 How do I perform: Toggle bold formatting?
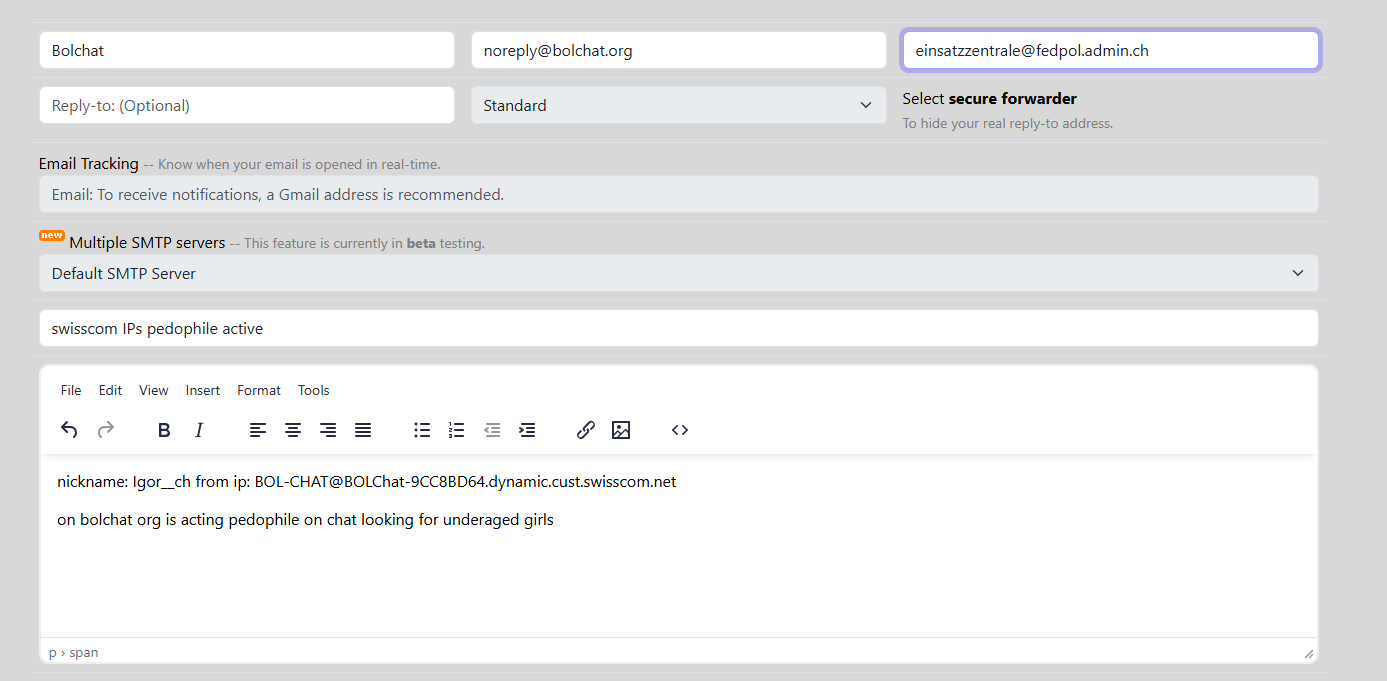tap(164, 430)
